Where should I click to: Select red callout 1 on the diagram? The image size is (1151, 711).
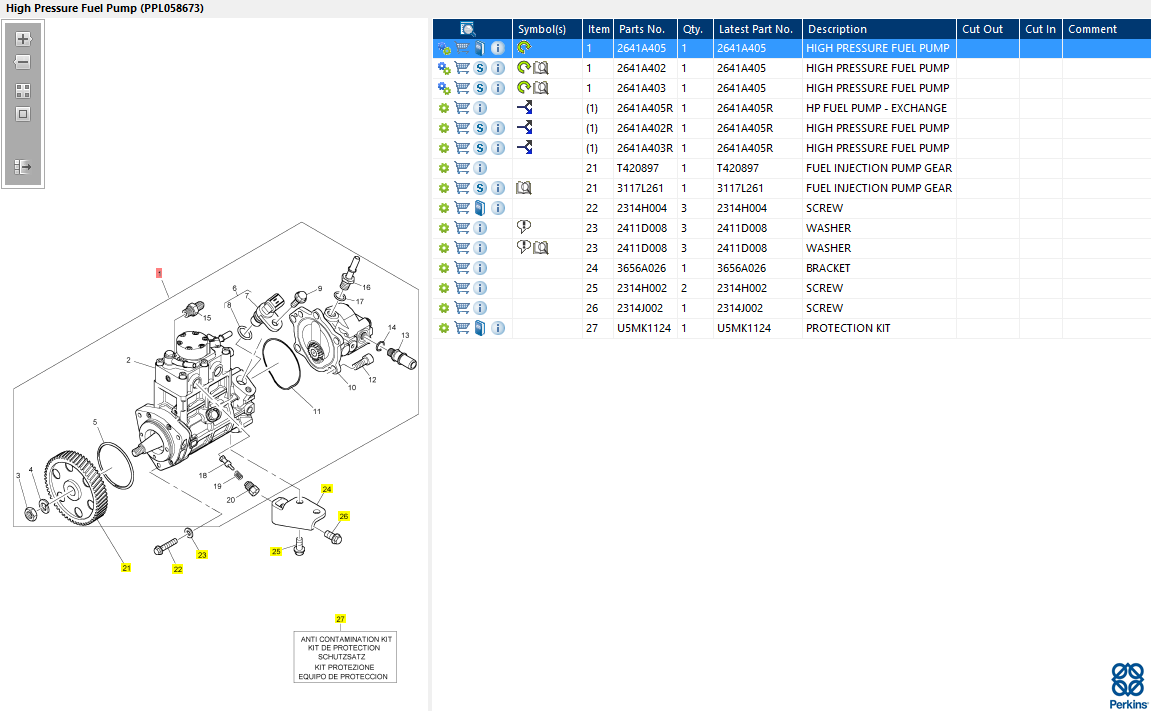[159, 273]
